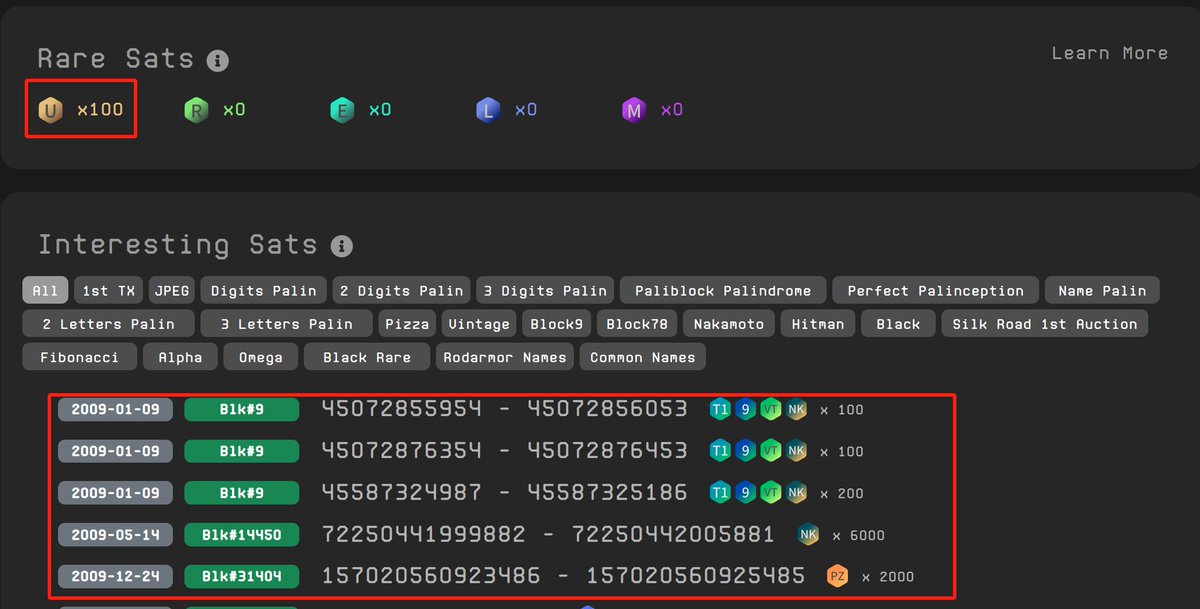Click the T1 first transaction badge
Viewport: 1200px width, 609px height.
coord(720,409)
